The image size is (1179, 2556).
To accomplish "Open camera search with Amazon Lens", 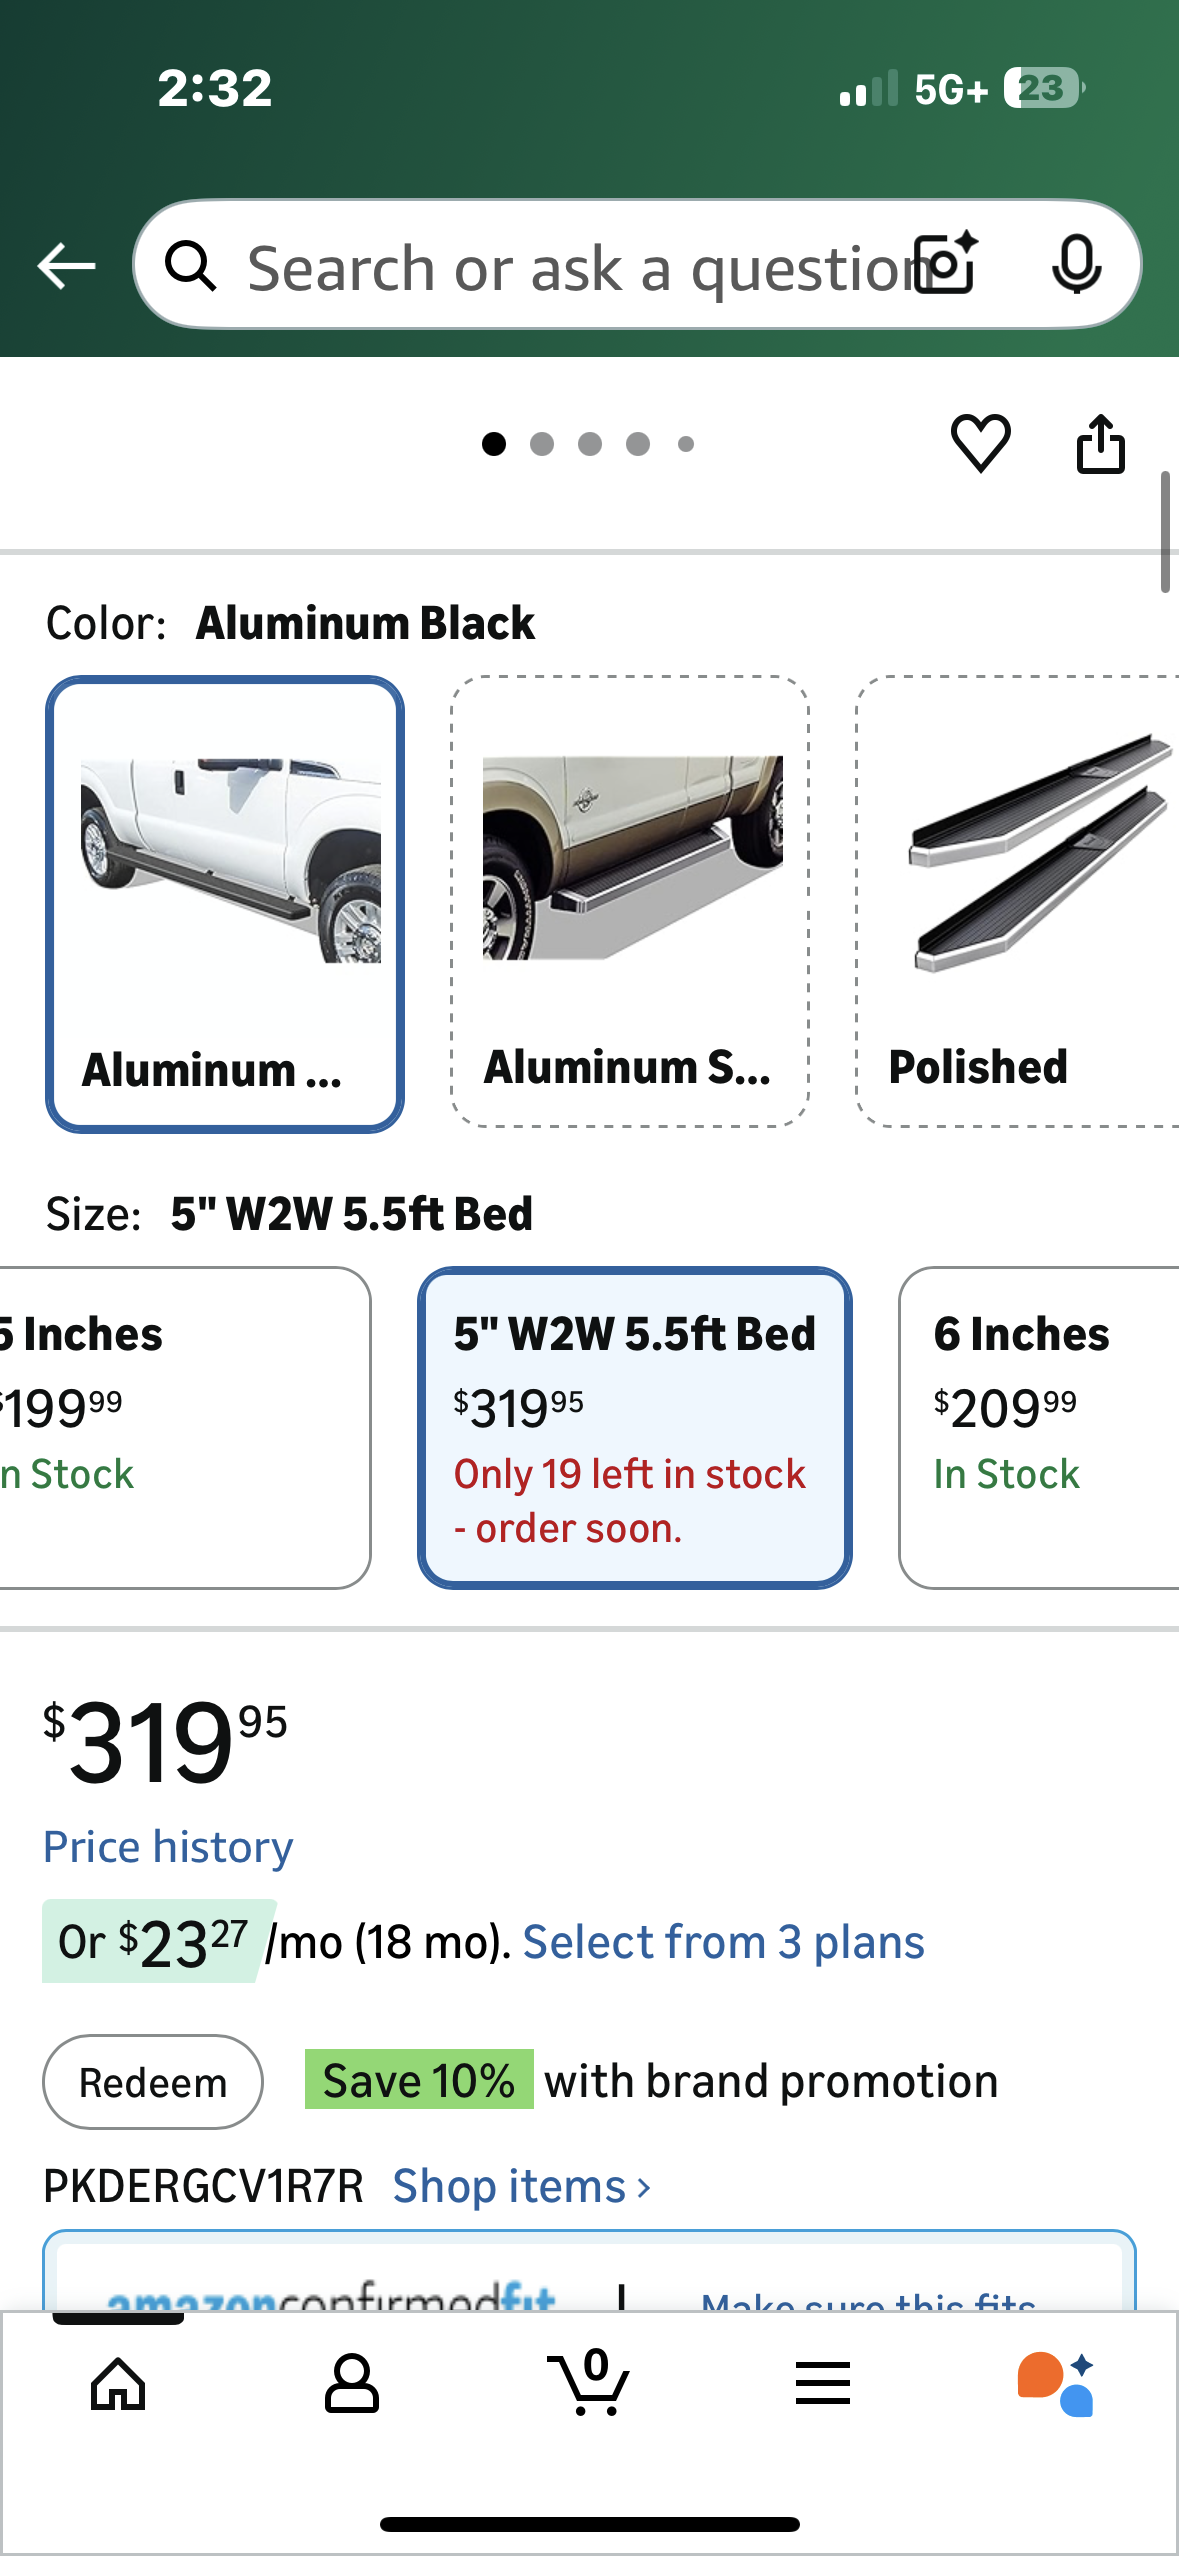I will (944, 264).
